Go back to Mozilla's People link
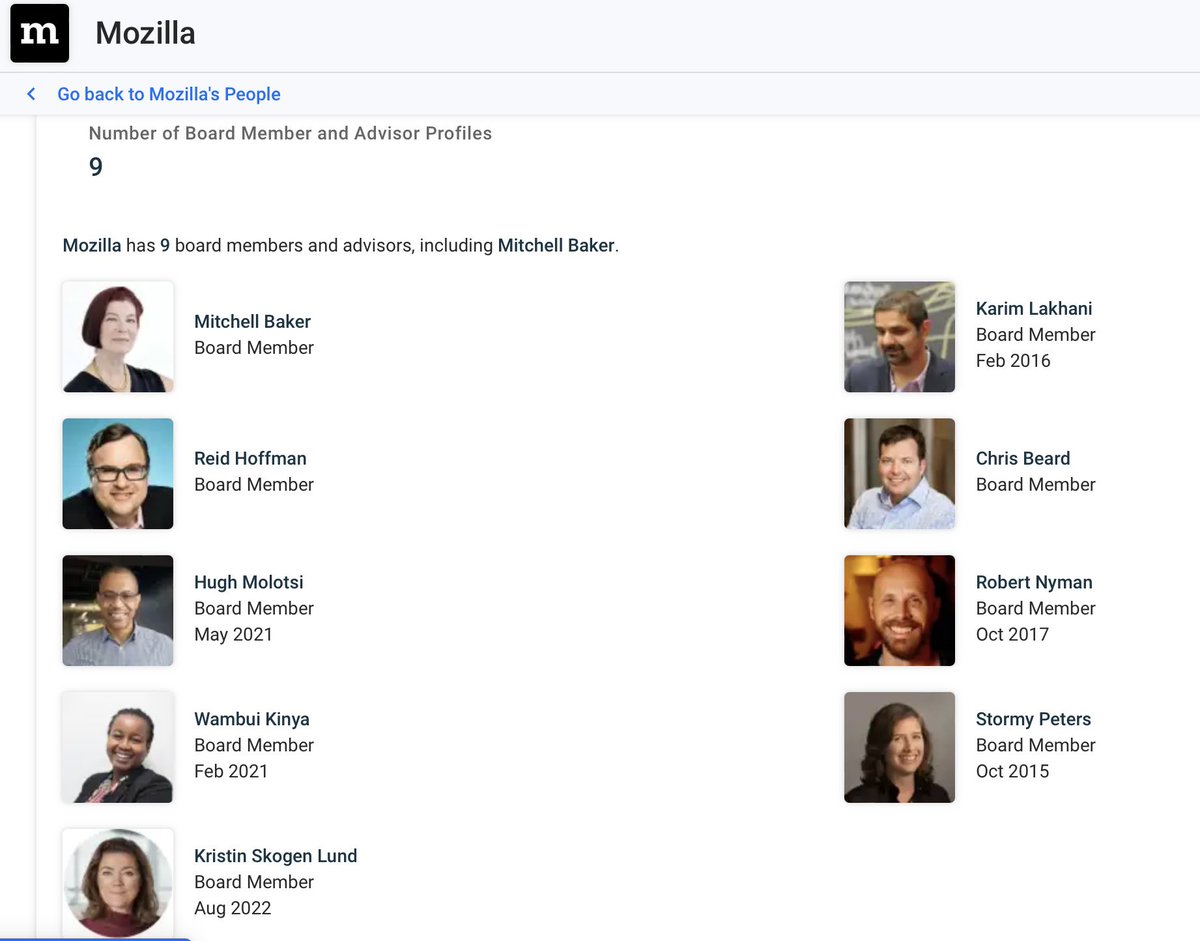Image resolution: width=1200 pixels, height=941 pixels. click(x=168, y=94)
